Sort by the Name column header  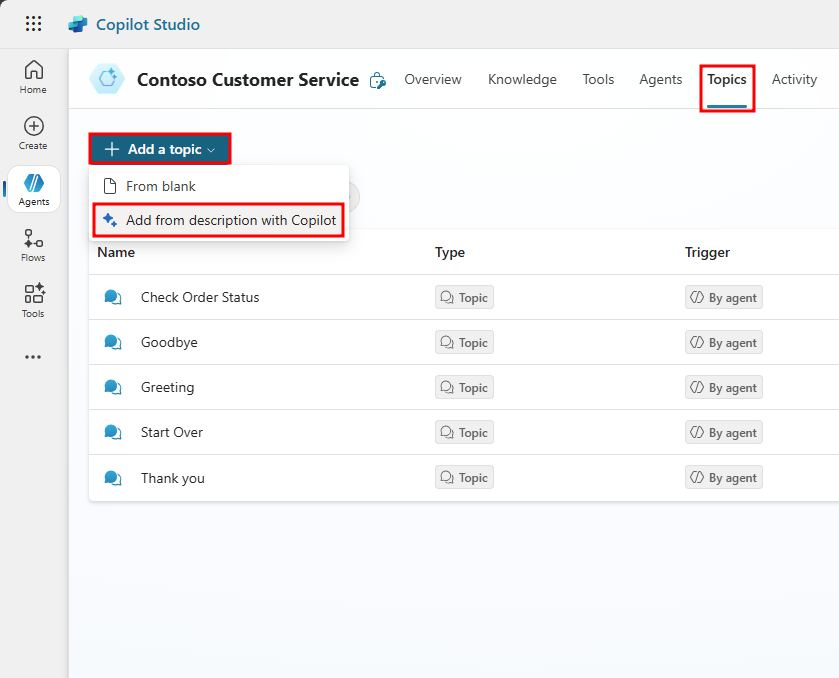click(116, 252)
